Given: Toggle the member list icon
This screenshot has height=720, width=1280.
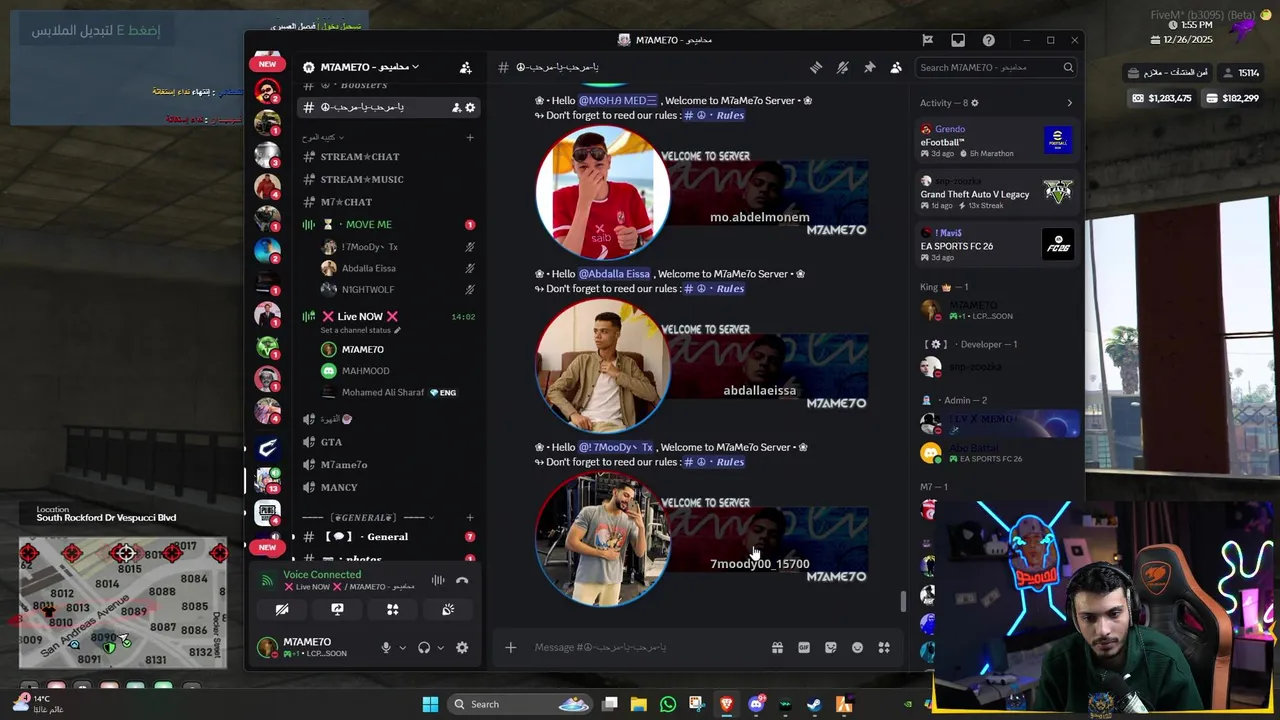Looking at the screenshot, I should click(896, 67).
